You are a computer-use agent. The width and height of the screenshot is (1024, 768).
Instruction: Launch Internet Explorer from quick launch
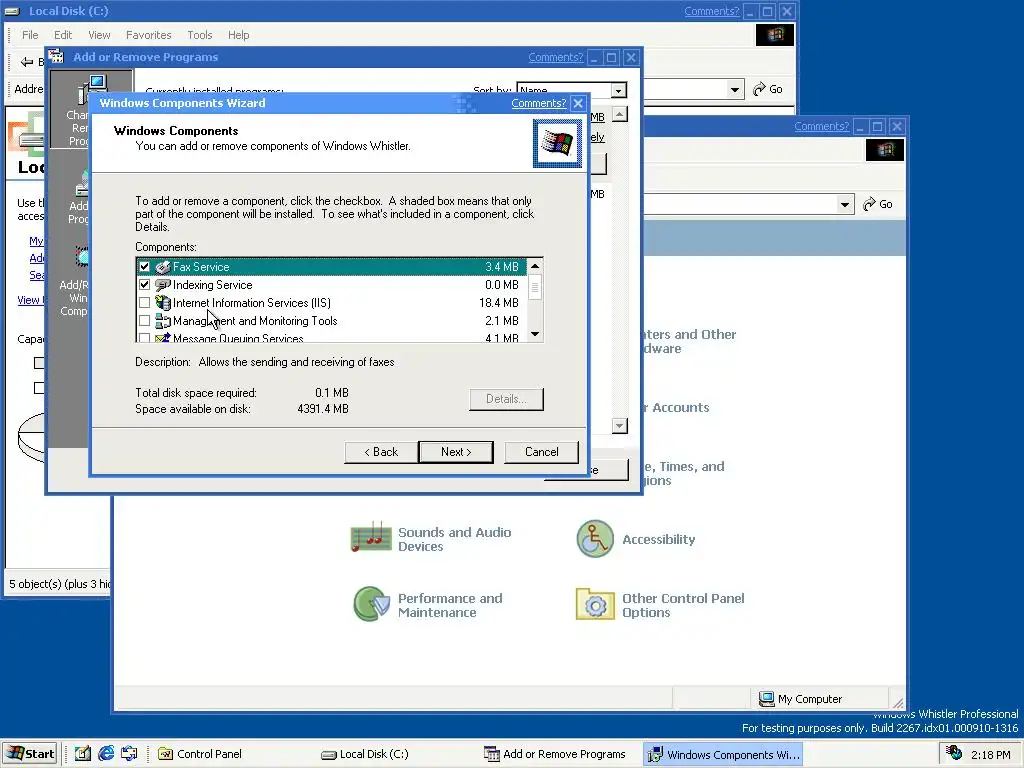point(106,754)
